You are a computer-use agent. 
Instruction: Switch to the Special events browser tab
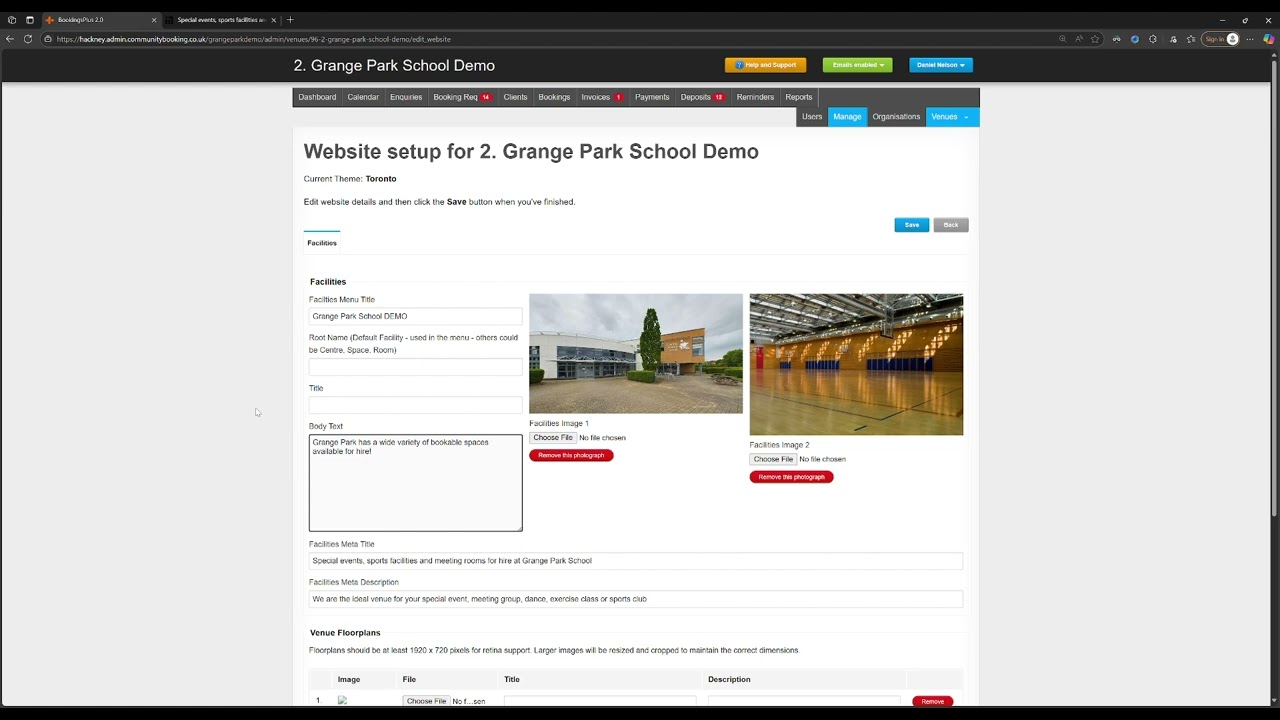click(x=222, y=20)
